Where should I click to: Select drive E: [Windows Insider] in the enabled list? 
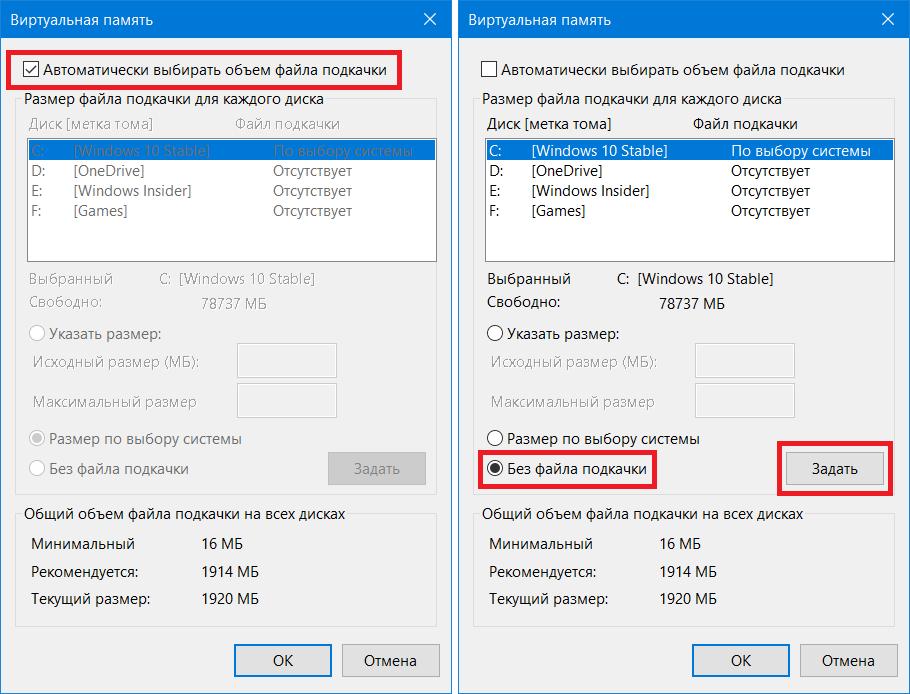pyautogui.click(x=689, y=191)
